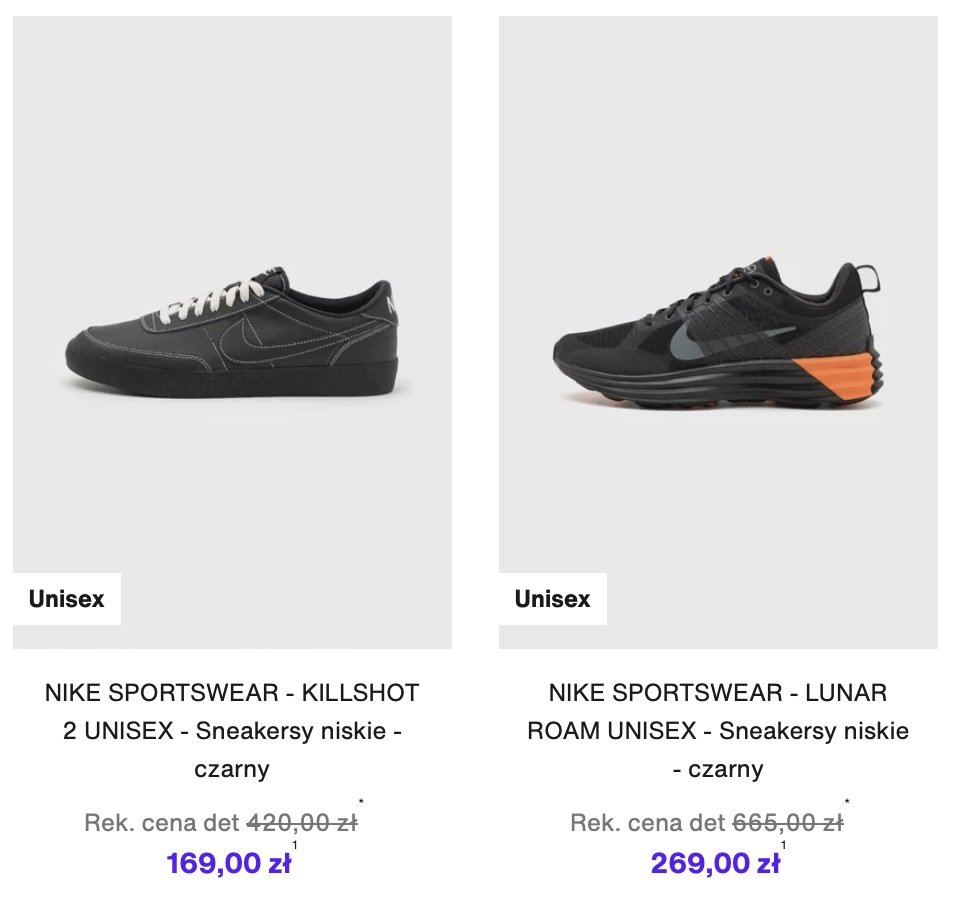Open the NIKE SPORTSWEAR - KILLSHOT 2 UNISEX title
This screenshot has height=898, width=954.
[232, 730]
